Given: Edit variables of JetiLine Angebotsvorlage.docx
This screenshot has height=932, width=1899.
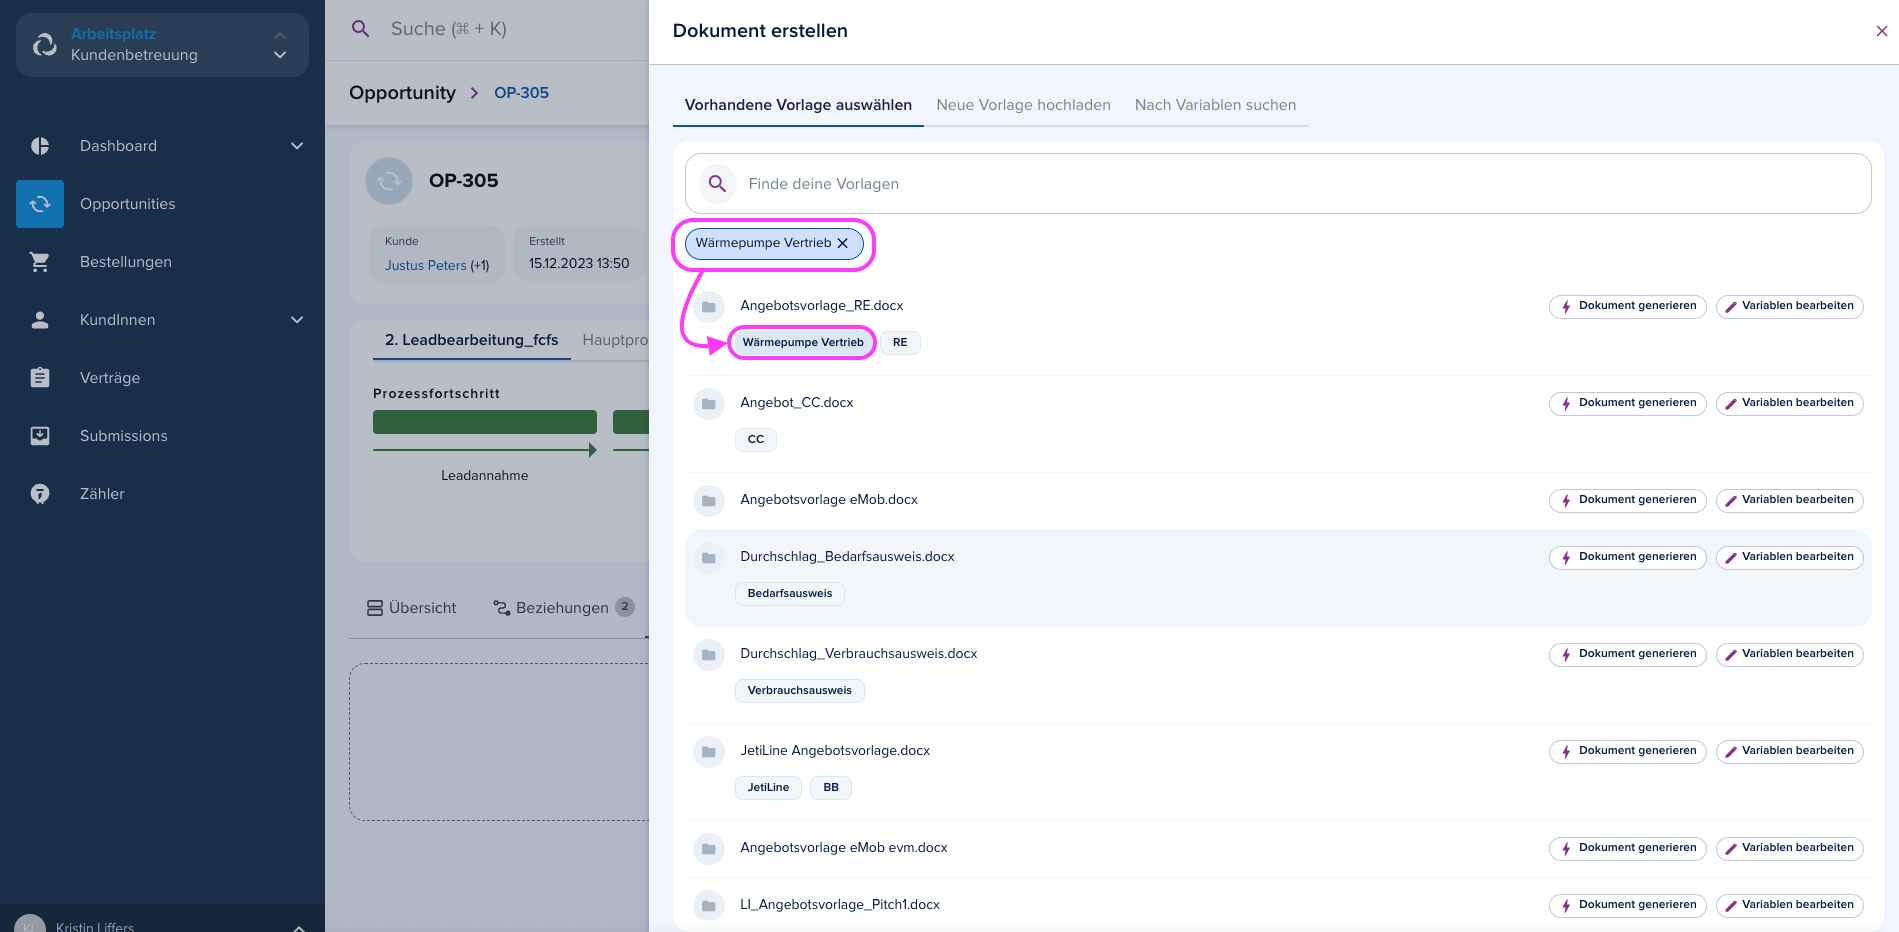Looking at the screenshot, I should [1790, 751].
